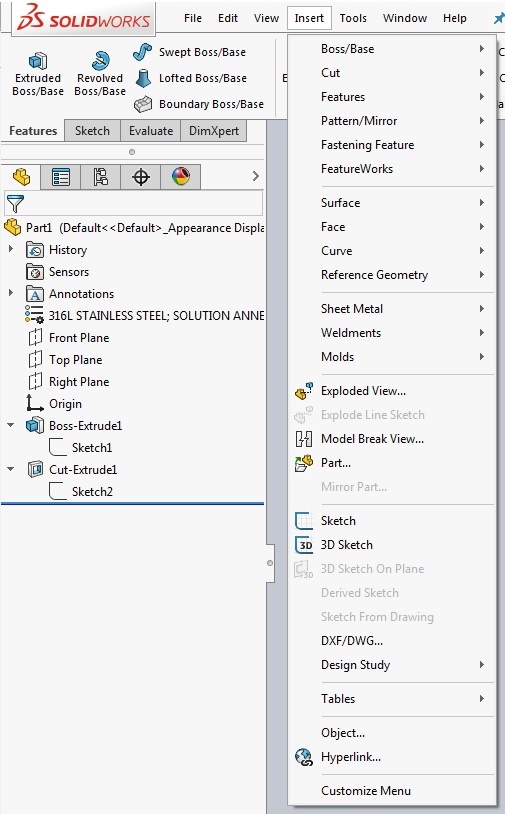Open Fastening Feature submenu
Screen dimensions: 505x814
point(392,145)
